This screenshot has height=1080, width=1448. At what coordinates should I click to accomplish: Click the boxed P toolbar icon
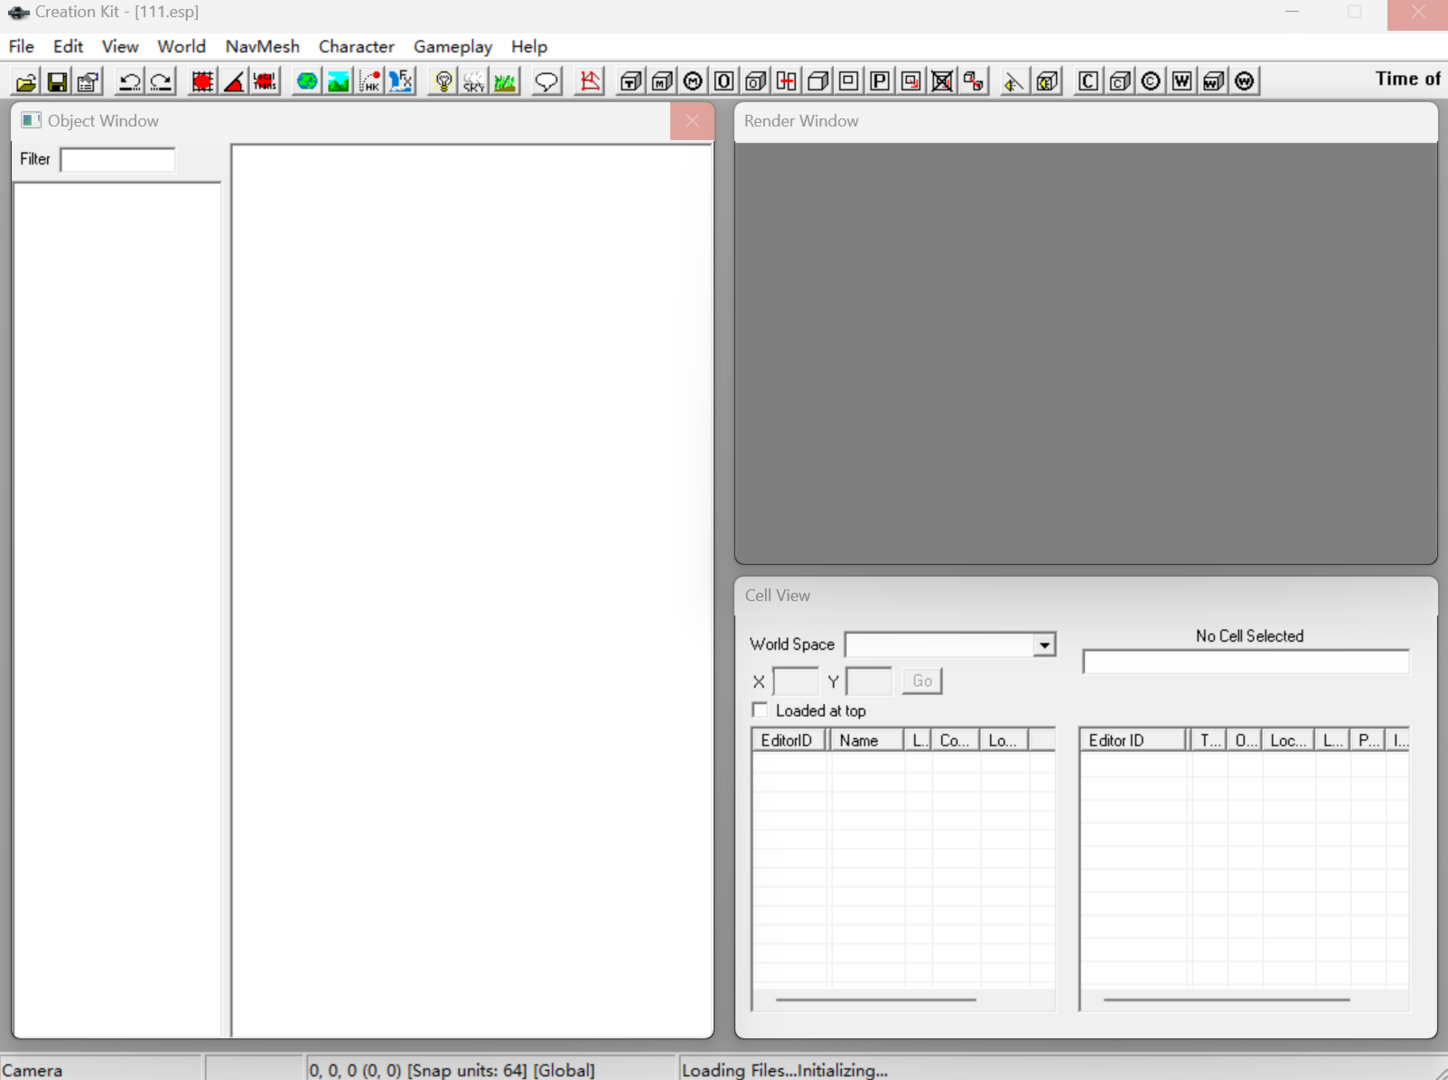pos(880,81)
